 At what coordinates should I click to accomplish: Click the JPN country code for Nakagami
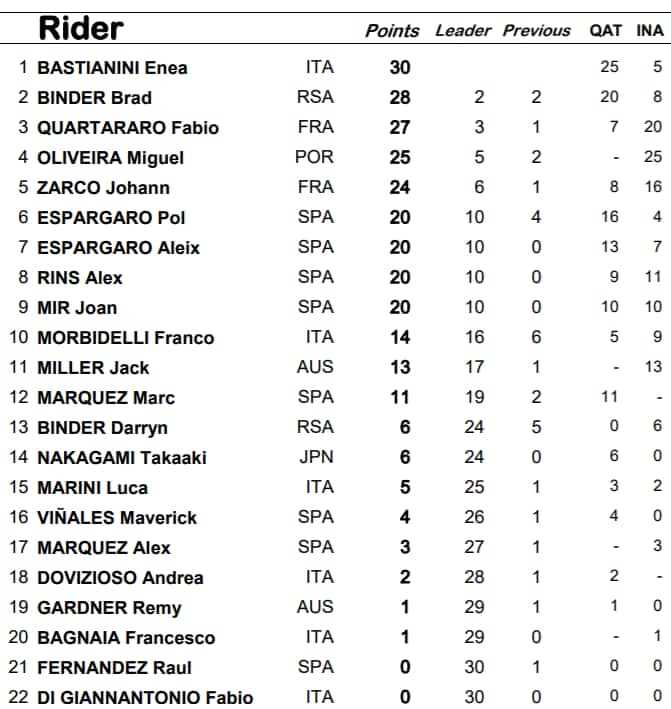pyautogui.click(x=315, y=458)
